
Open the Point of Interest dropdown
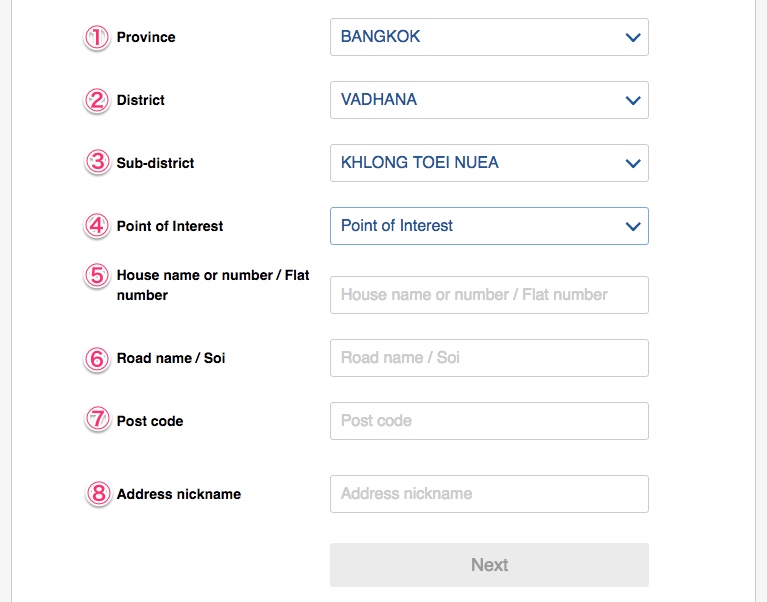pos(489,226)
